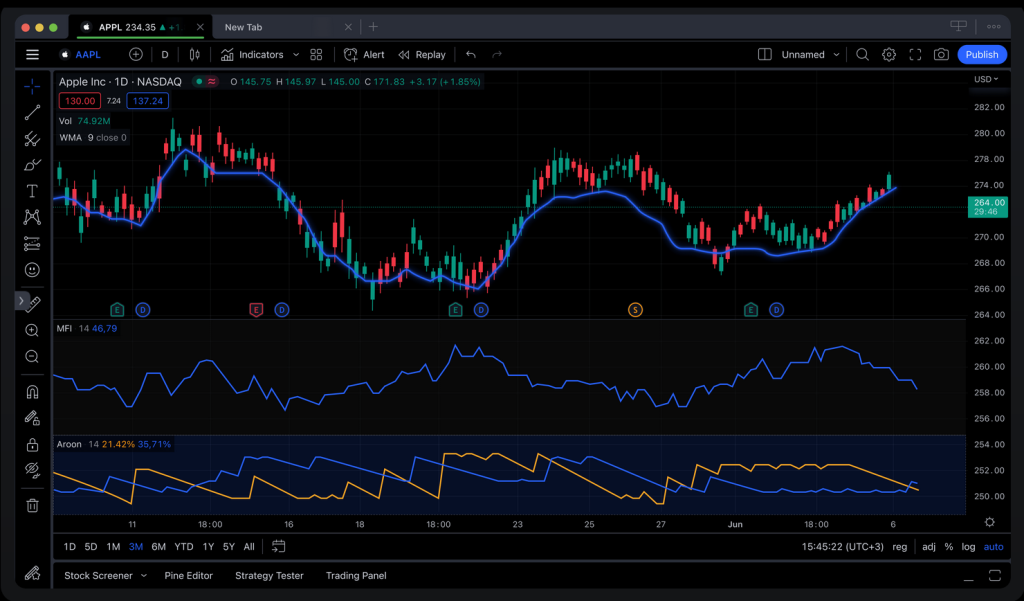
Task: Open the USD currency dropdown
Action: click(x=986, y=79)
